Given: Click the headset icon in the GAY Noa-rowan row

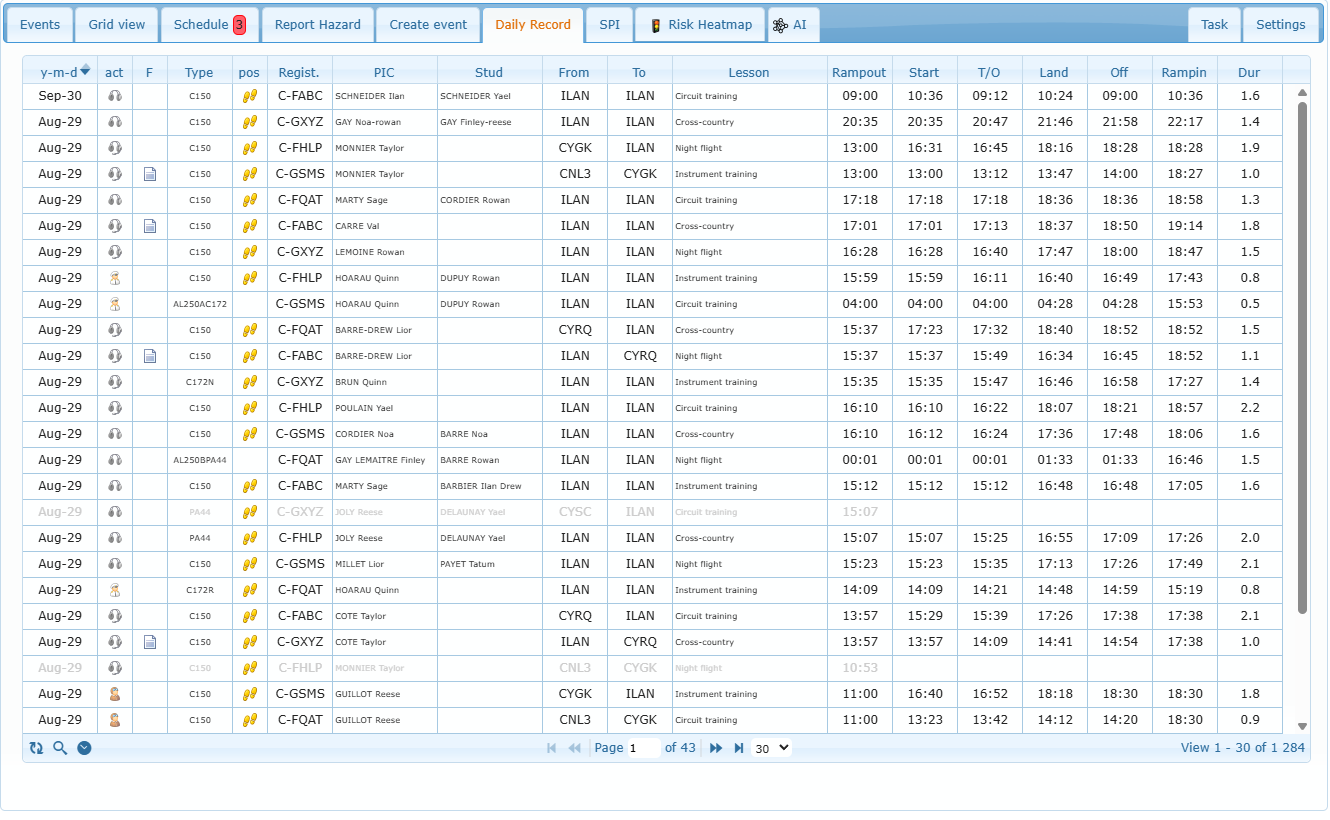Looking at the screenshot, I should (x=115, y=122).
